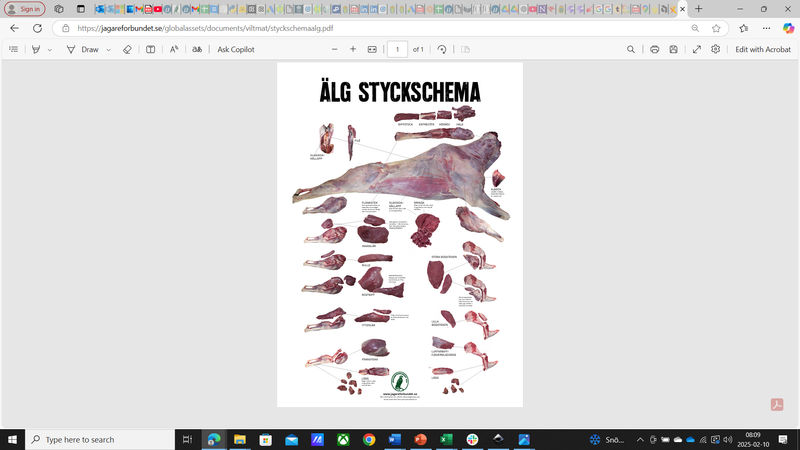Image resolution: width=800 pixels, height=450 pixels.
Task: Click the page number input field
Action: click(x=397, y=49)
